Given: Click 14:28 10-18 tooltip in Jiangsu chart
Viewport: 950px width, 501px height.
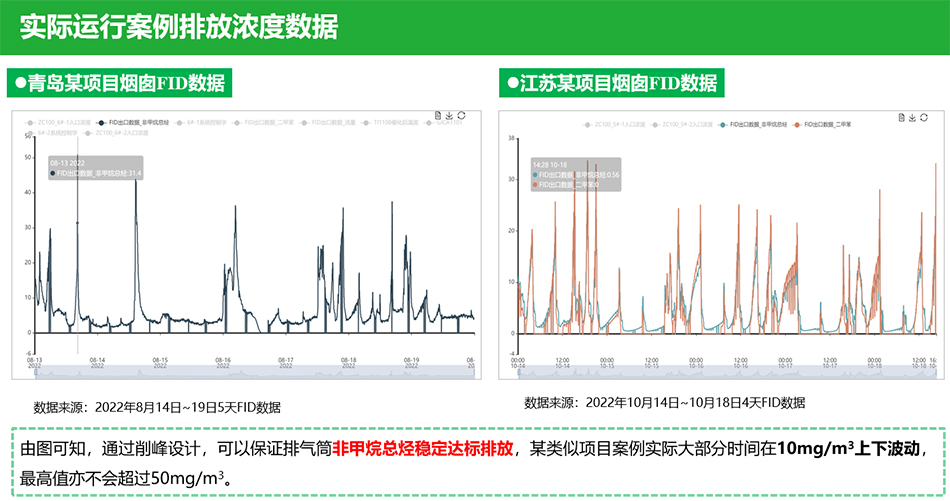Looking at the screenshot, I should tap(576, 175).
